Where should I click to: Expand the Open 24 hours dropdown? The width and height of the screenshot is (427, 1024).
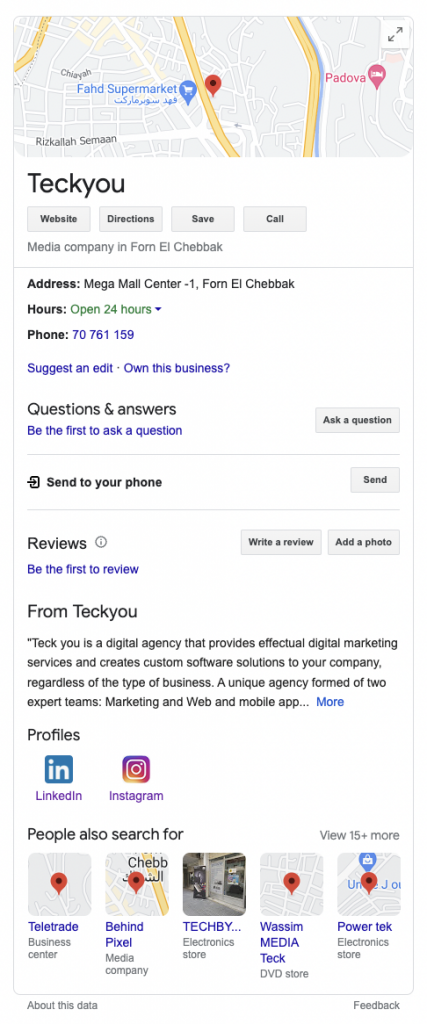pyautogui.click(x=159, y=310)
